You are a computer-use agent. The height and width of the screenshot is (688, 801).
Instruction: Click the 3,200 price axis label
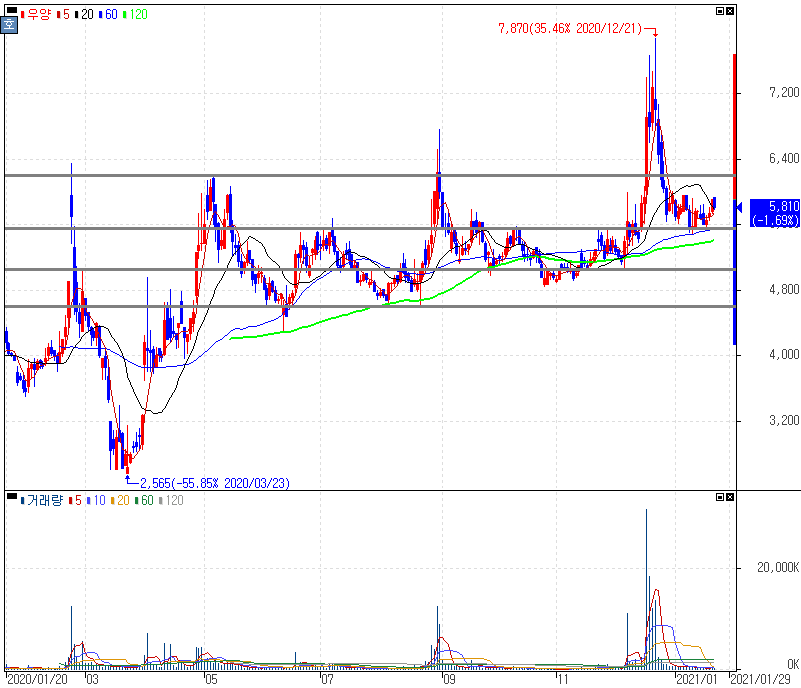tap(784, 420)
